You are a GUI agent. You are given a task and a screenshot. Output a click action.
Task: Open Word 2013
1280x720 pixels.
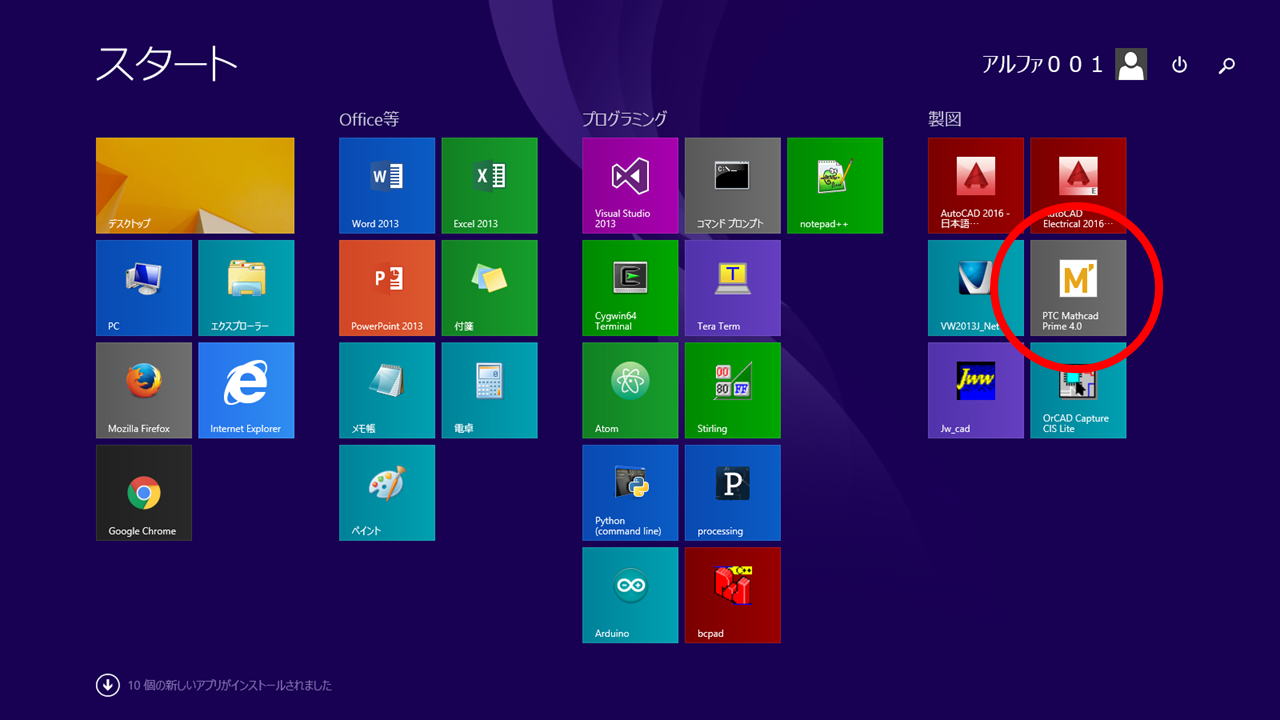click(x=387, y=186)
